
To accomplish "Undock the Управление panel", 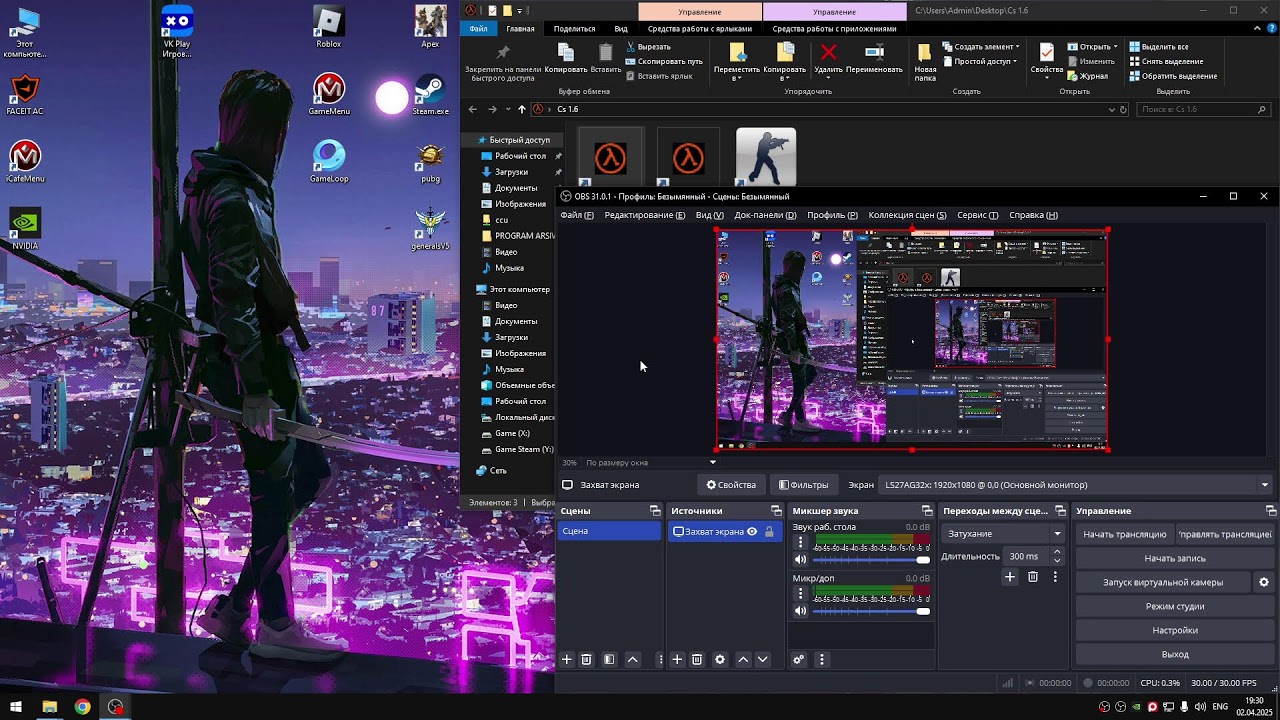I will click(x=1271, y=511).
